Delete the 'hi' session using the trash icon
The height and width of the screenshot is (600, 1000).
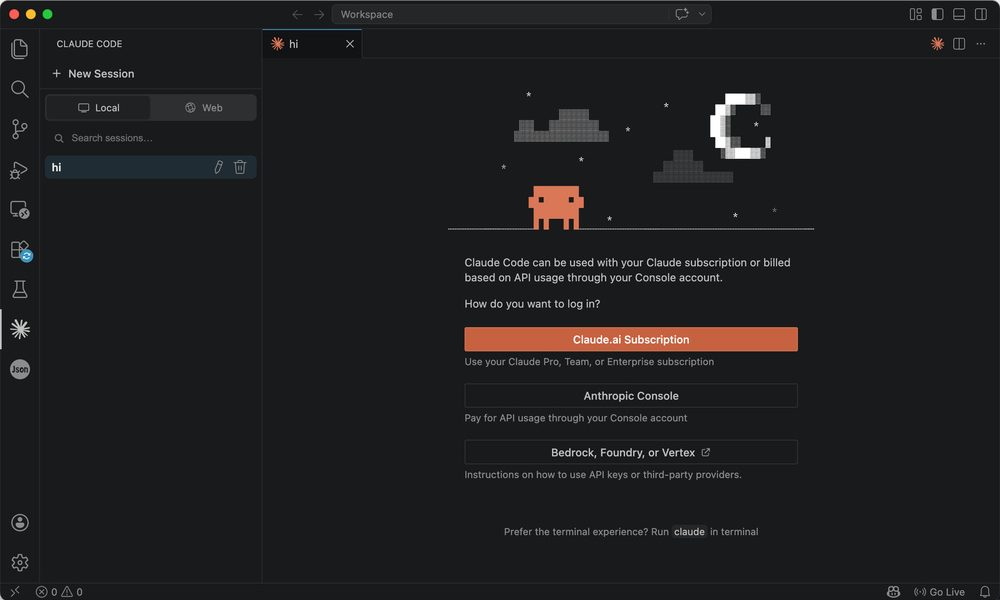(240, 167)
